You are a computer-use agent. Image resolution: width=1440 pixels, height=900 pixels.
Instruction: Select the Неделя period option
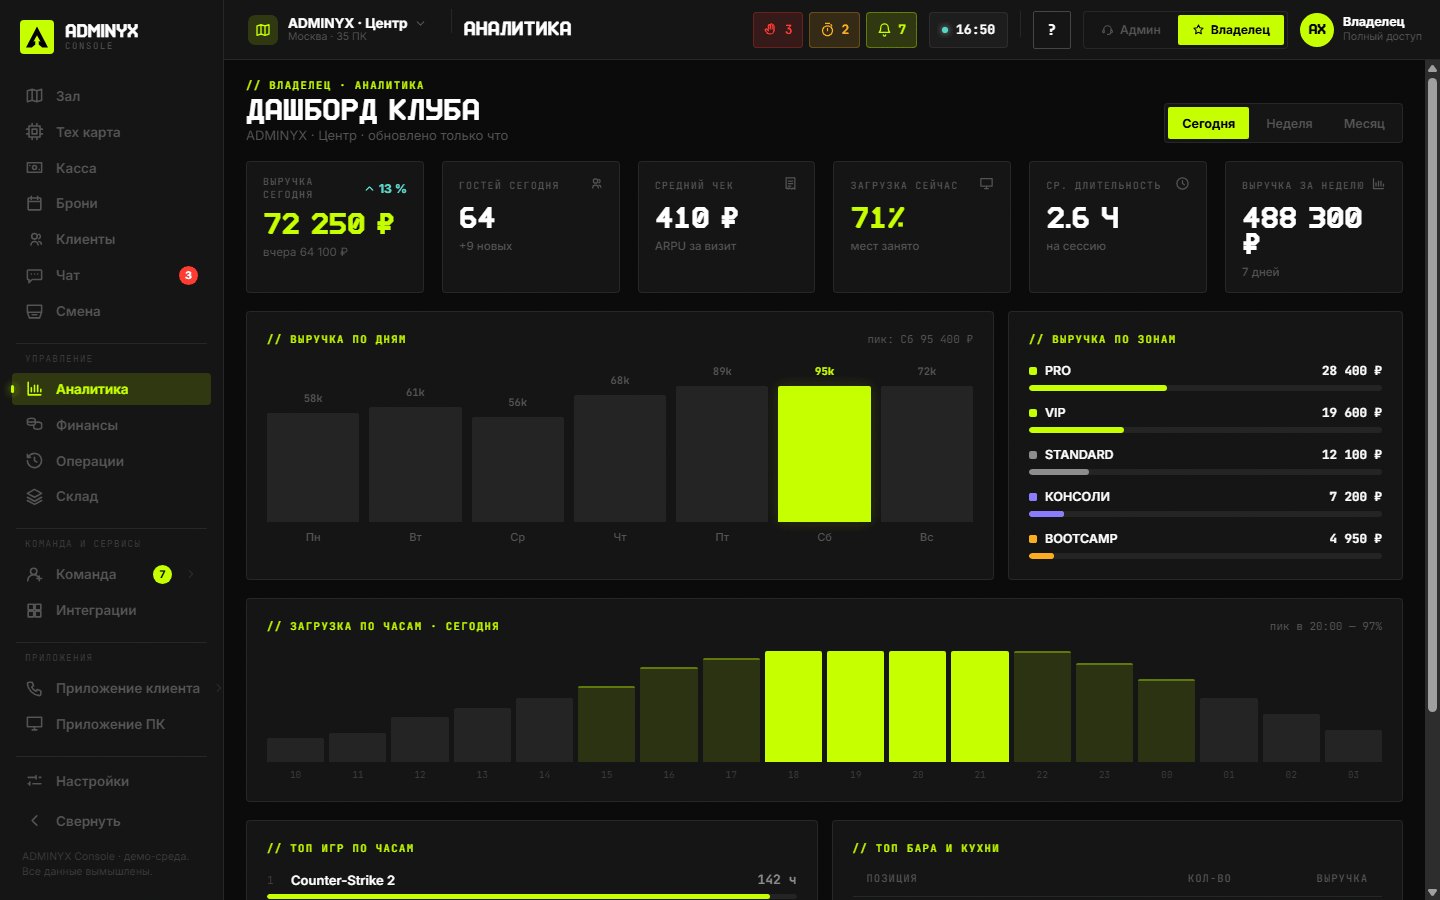(1289, 123)
